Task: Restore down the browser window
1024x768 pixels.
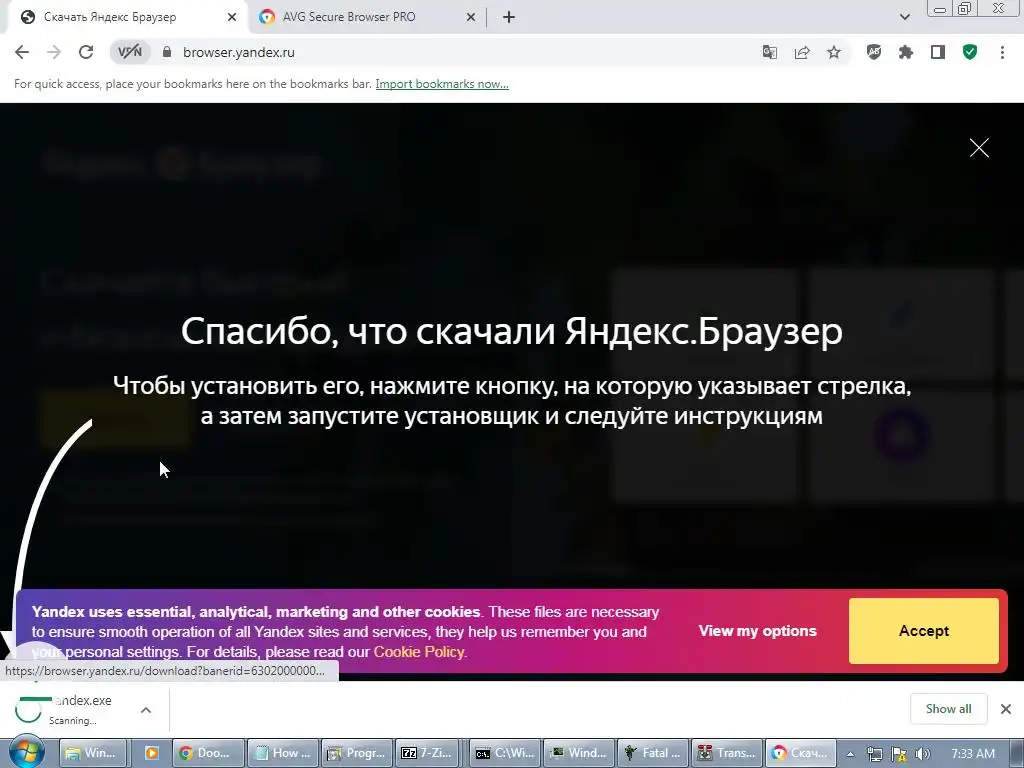Action: coord(965,8)
